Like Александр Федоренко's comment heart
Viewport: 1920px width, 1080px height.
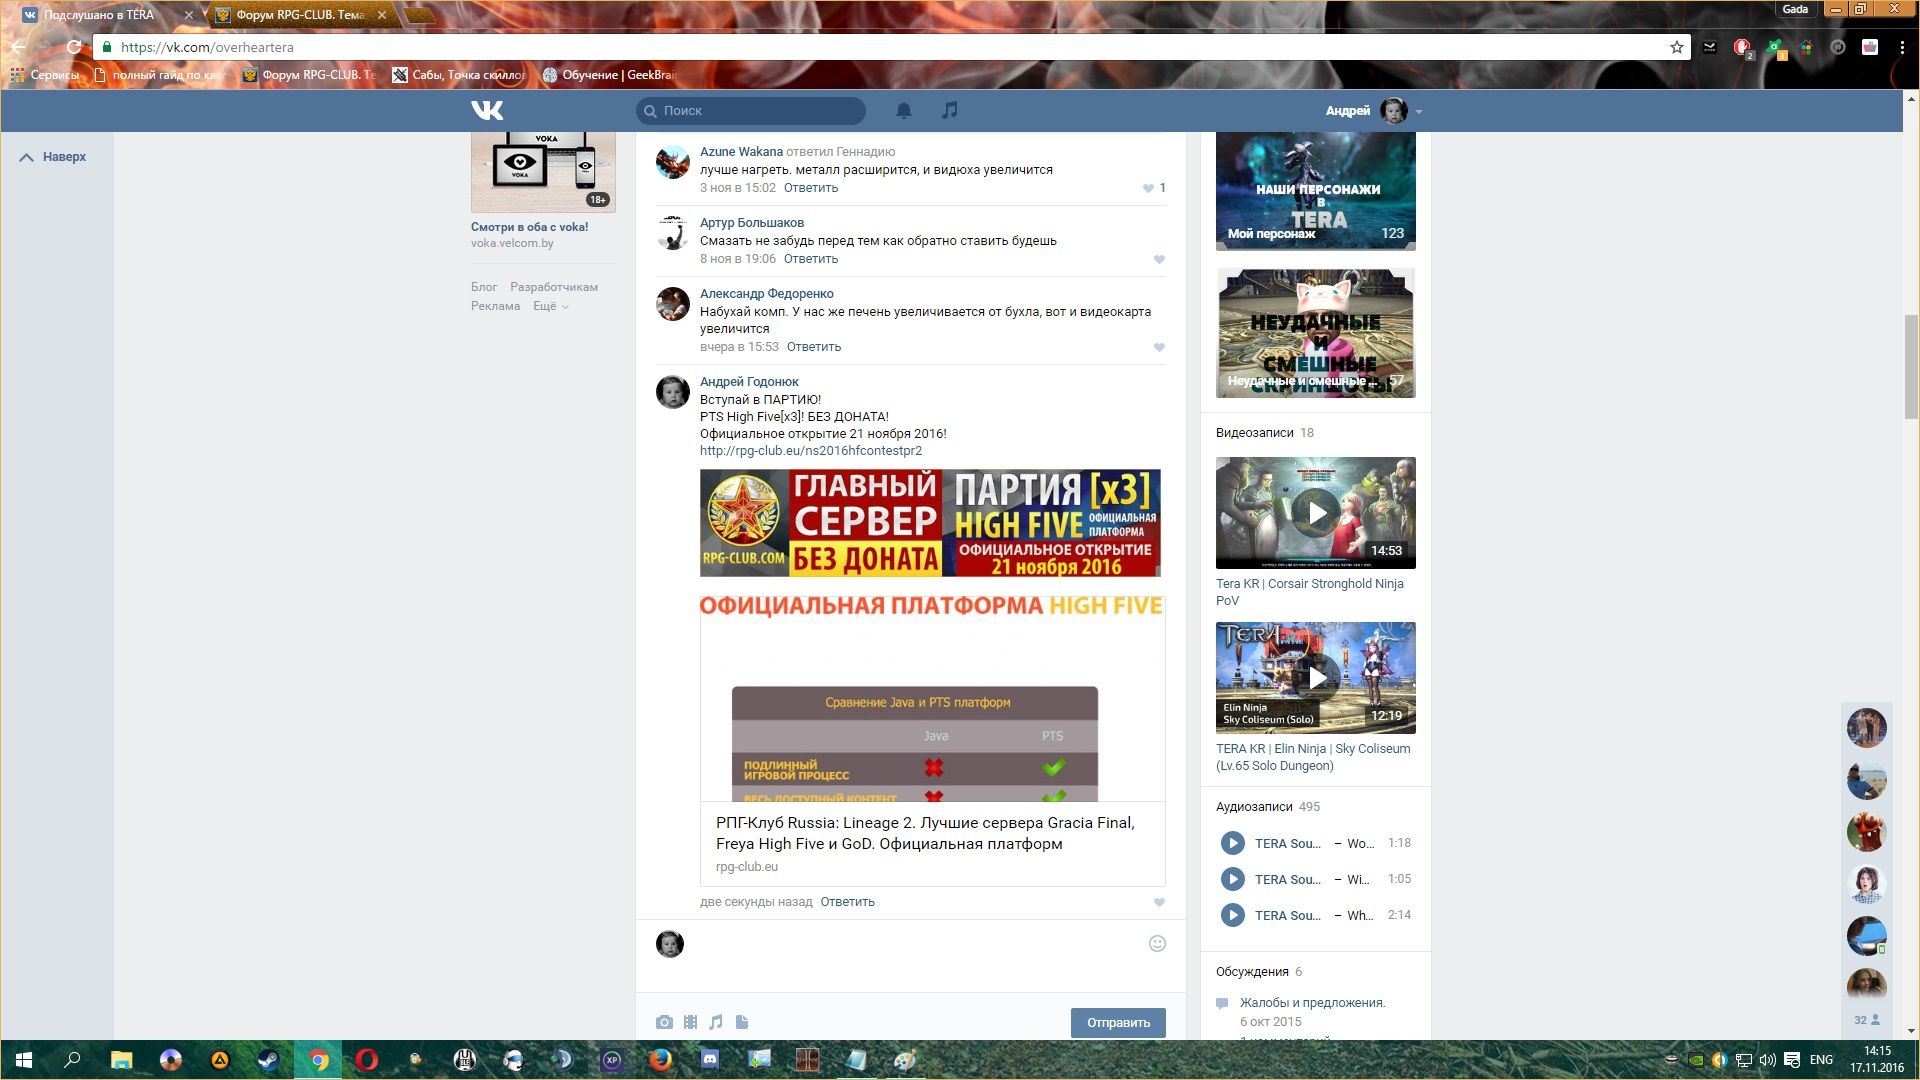click(1159, 347)
